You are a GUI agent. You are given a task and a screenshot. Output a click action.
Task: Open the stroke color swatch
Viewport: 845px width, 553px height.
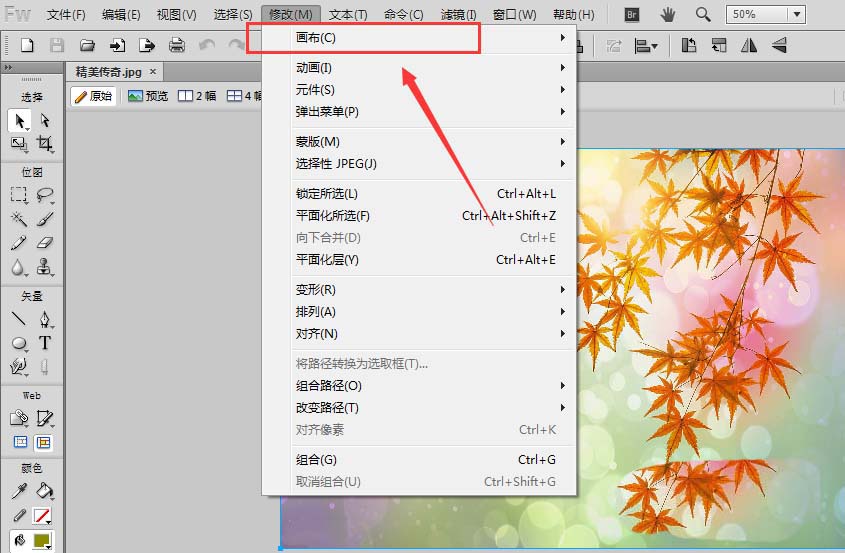point(42,516)
